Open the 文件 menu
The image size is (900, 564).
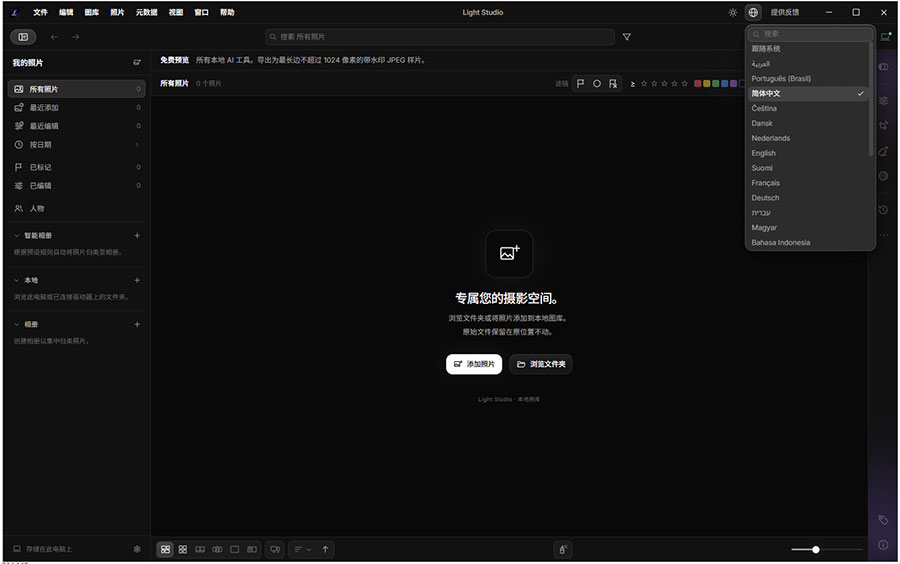click(x=40, y=12)
